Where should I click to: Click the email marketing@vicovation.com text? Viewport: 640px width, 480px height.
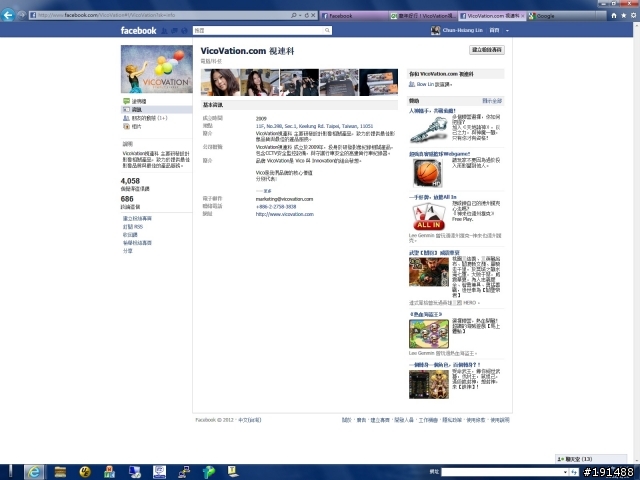coord(284,199)
